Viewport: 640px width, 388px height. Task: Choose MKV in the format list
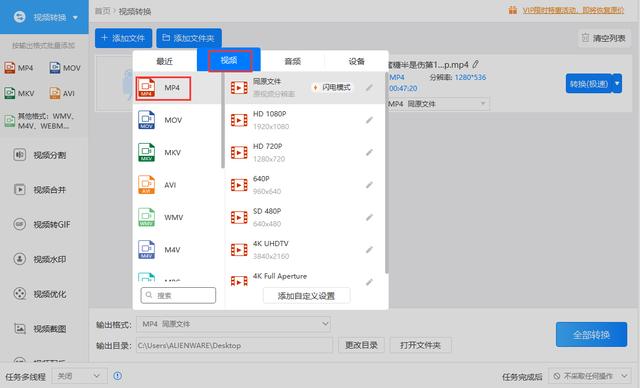click(x=178, y=153)
